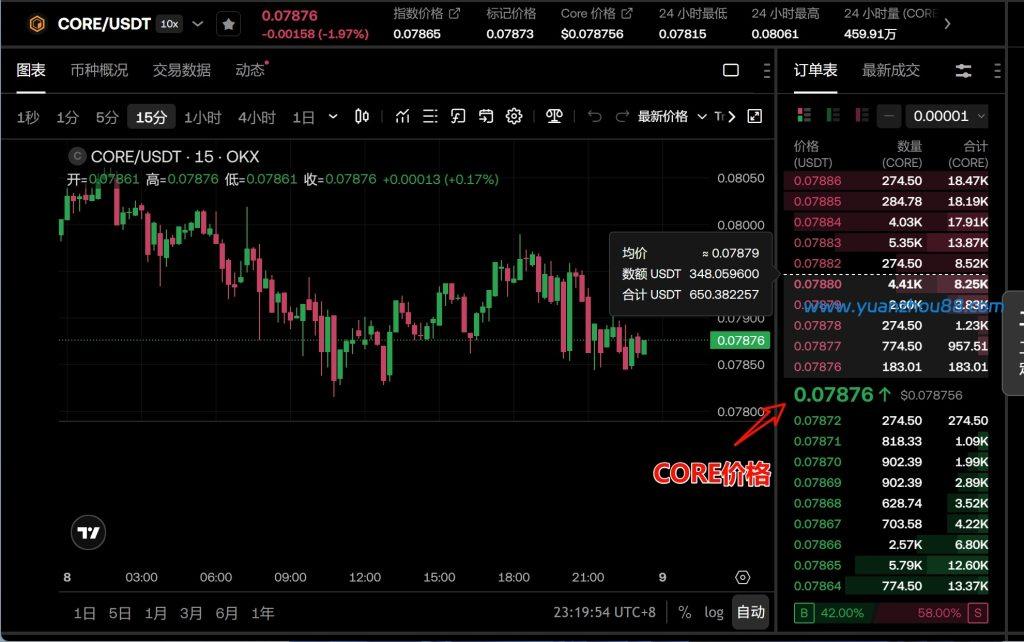Select the 3月 date range button
Screen dimensions: 1024x642
pos(191,612)
